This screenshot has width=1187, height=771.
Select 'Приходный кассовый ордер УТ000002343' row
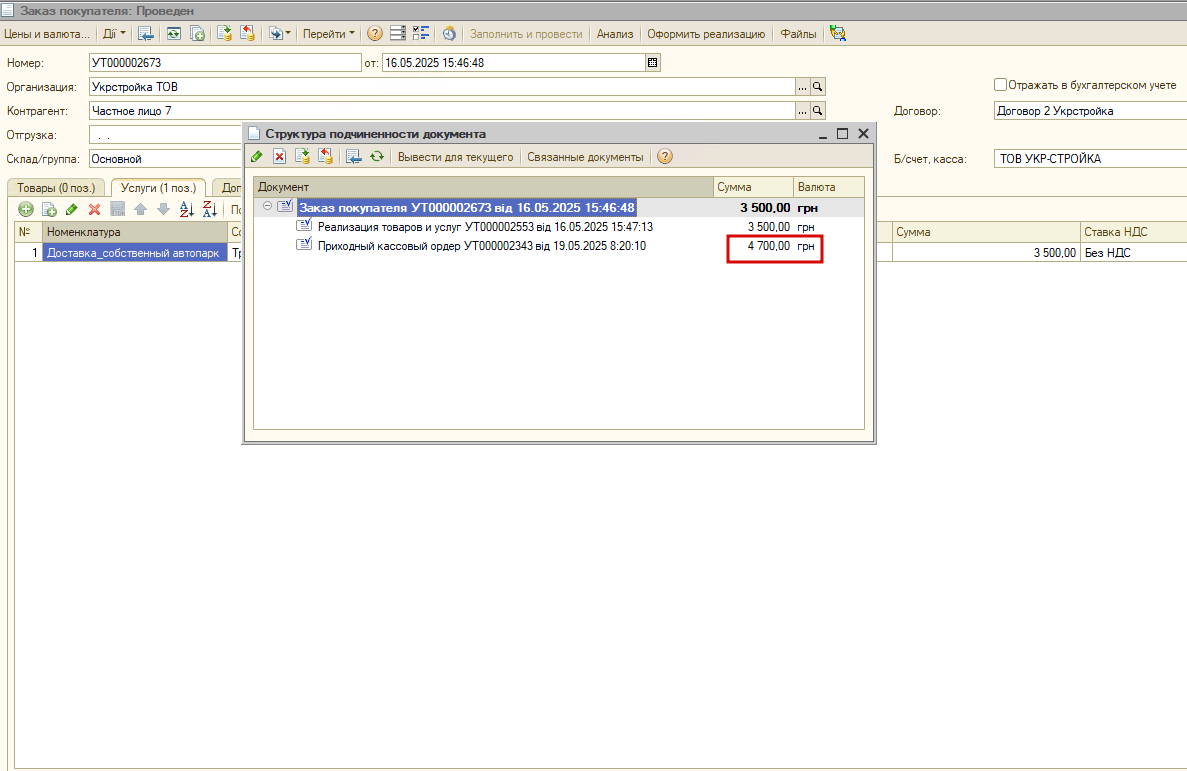click(x=559, y=246)
